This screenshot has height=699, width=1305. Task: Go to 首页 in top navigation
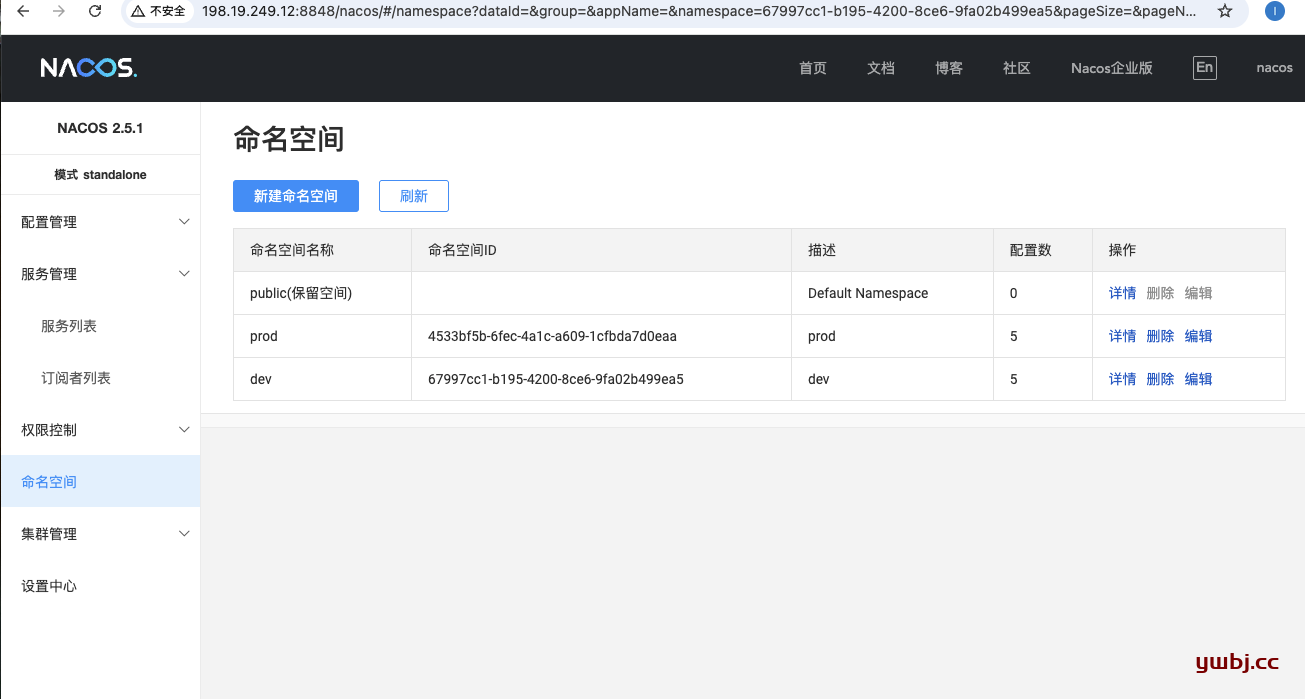(x=813, y=68)
